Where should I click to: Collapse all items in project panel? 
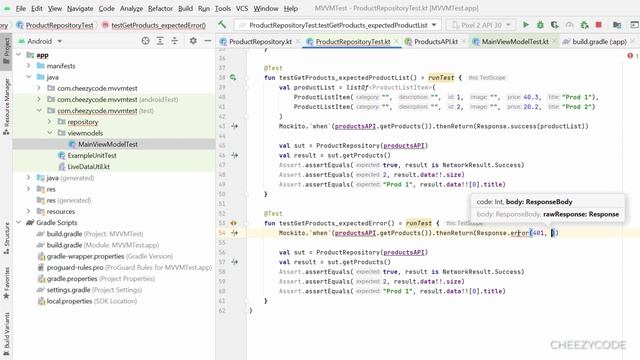click(175, 41)
